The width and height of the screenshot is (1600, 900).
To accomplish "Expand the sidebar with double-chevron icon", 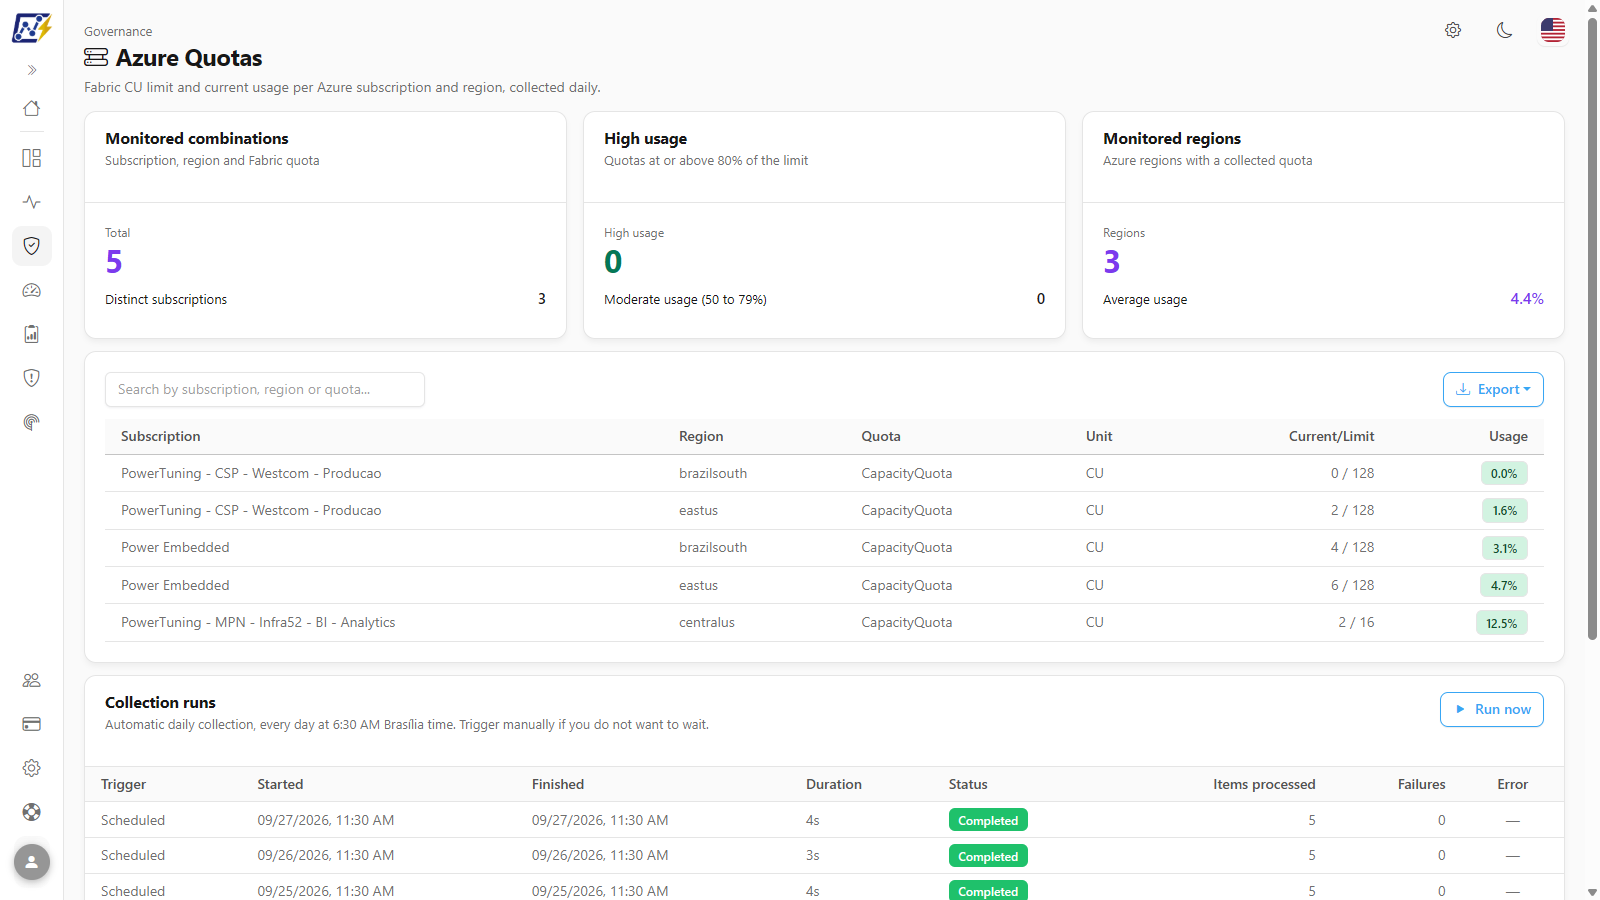I will (x=32, y=70).
